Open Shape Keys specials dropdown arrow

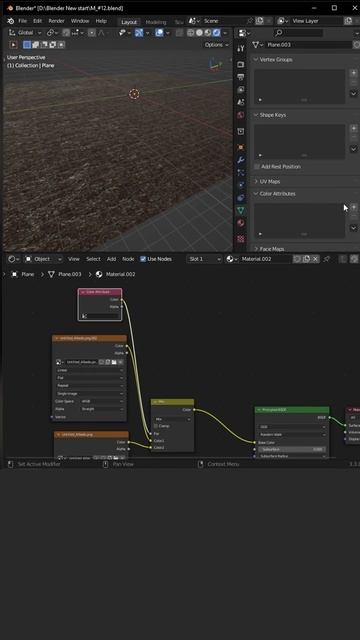point(353,149)
